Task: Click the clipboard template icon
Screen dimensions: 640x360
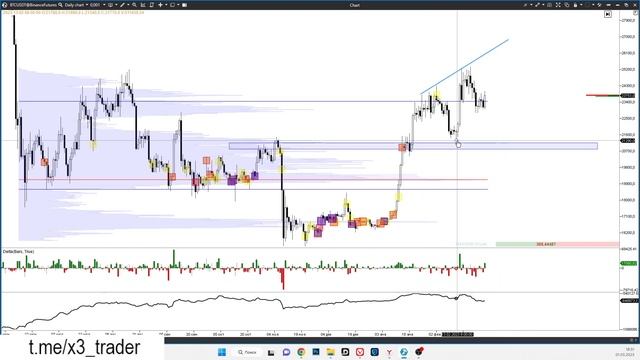Action: pyautogui.click(x=151, y=5)
